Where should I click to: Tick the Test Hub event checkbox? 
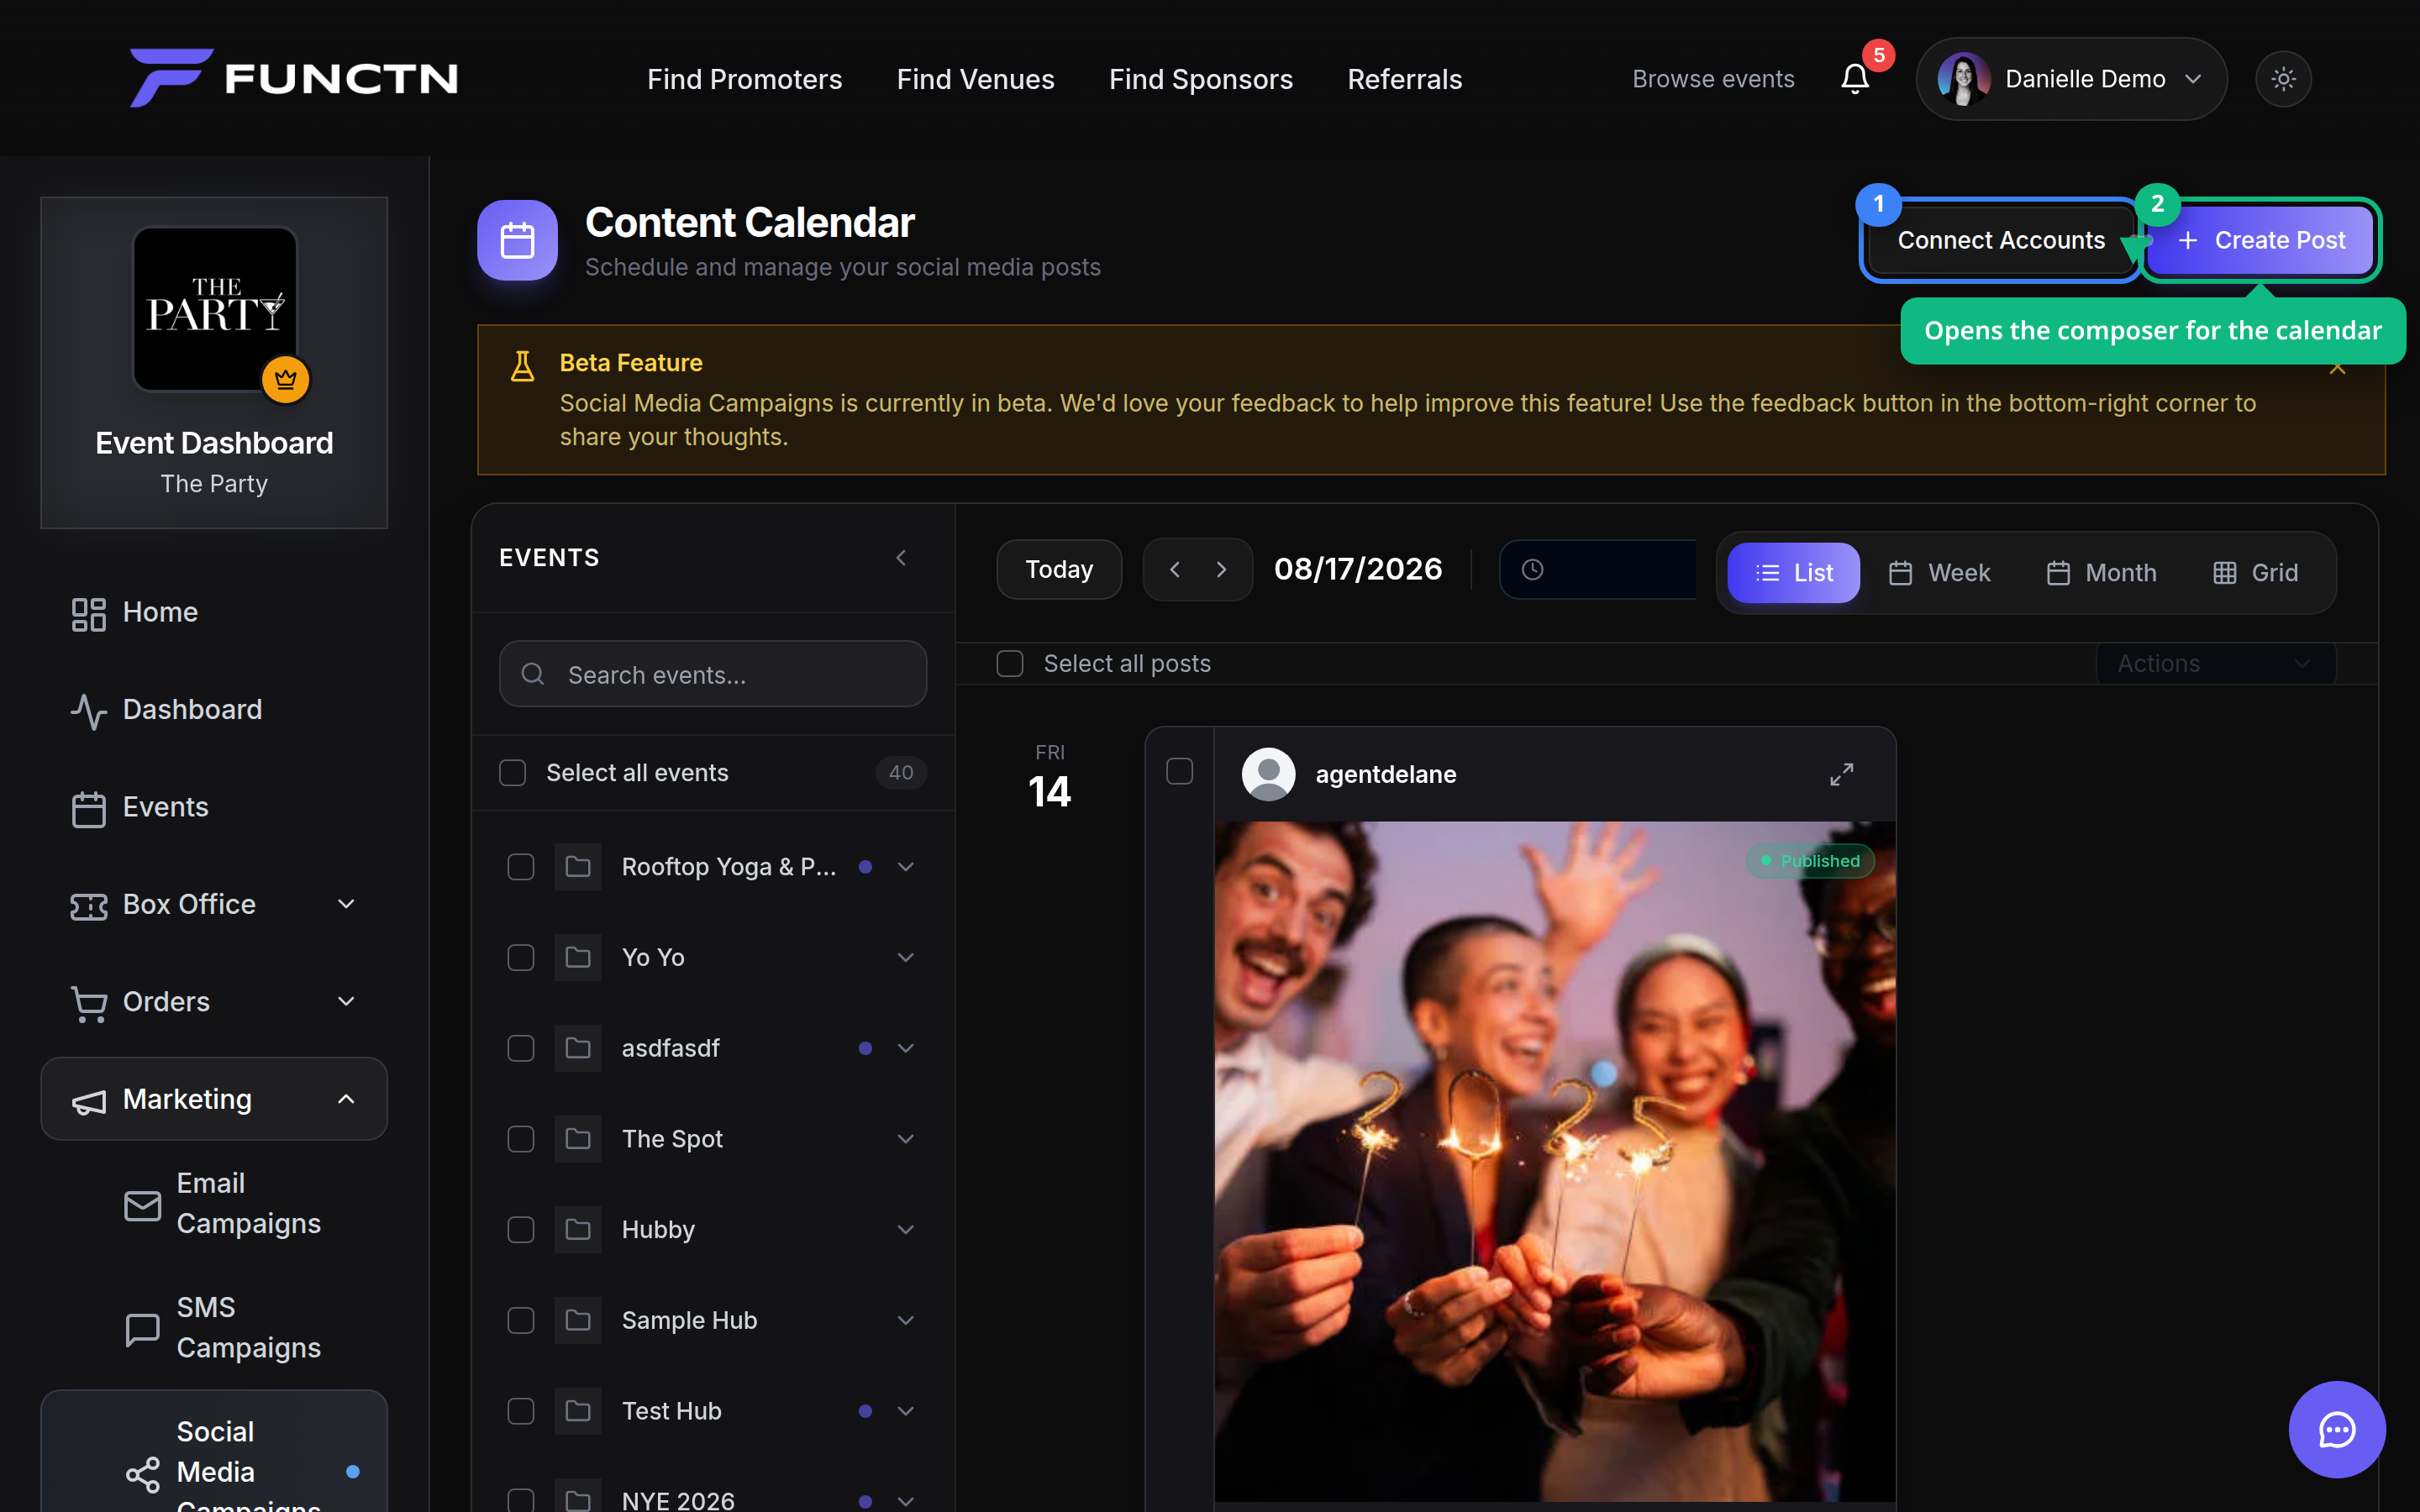521,1410
